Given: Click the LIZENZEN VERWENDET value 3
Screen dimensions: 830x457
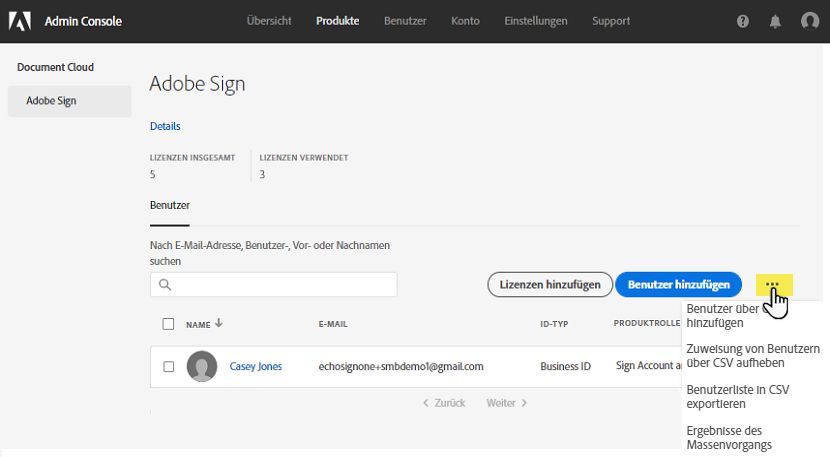Looking at the screenshot, I should point(262,175).
